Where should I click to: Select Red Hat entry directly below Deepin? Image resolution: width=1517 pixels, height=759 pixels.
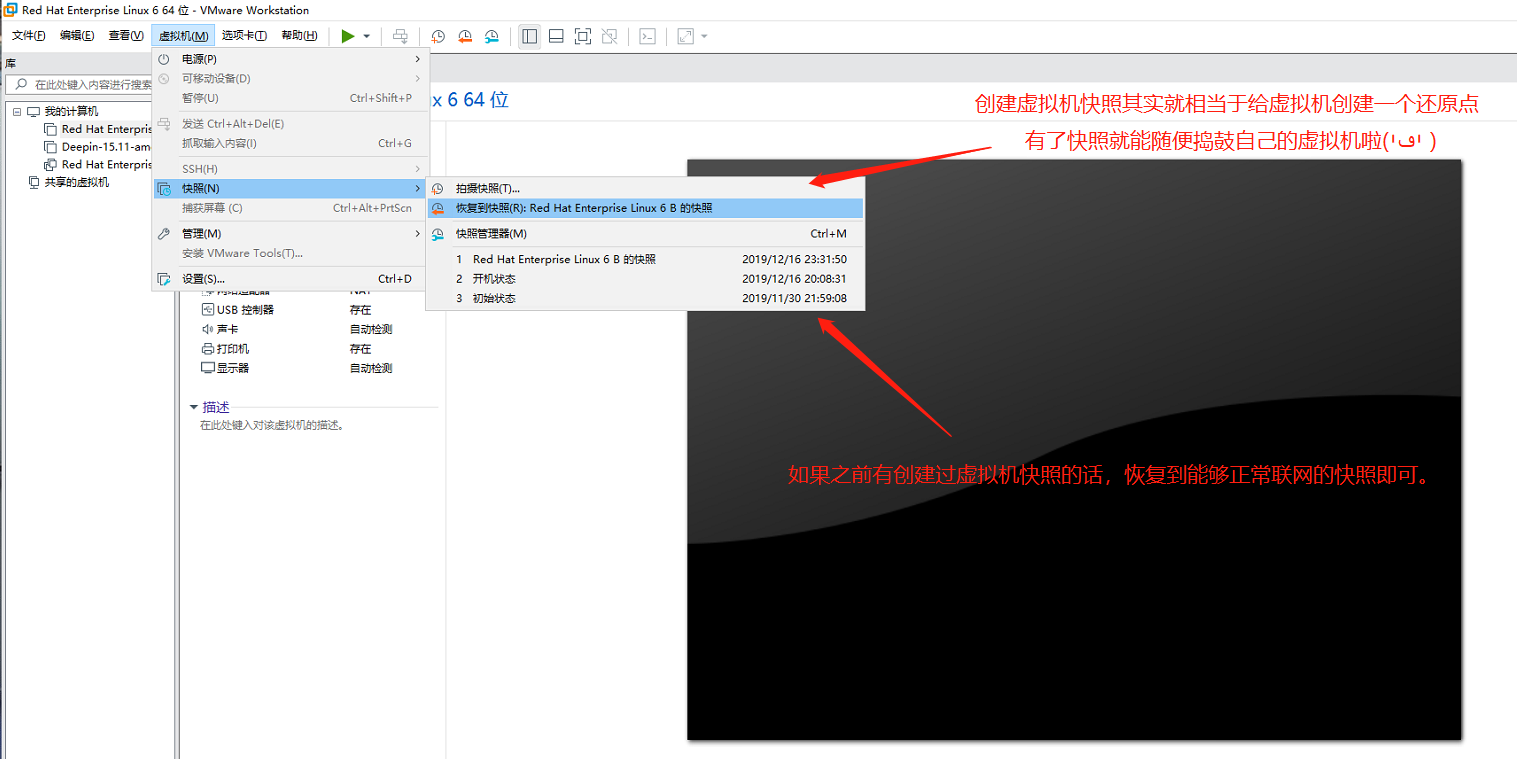106,164
